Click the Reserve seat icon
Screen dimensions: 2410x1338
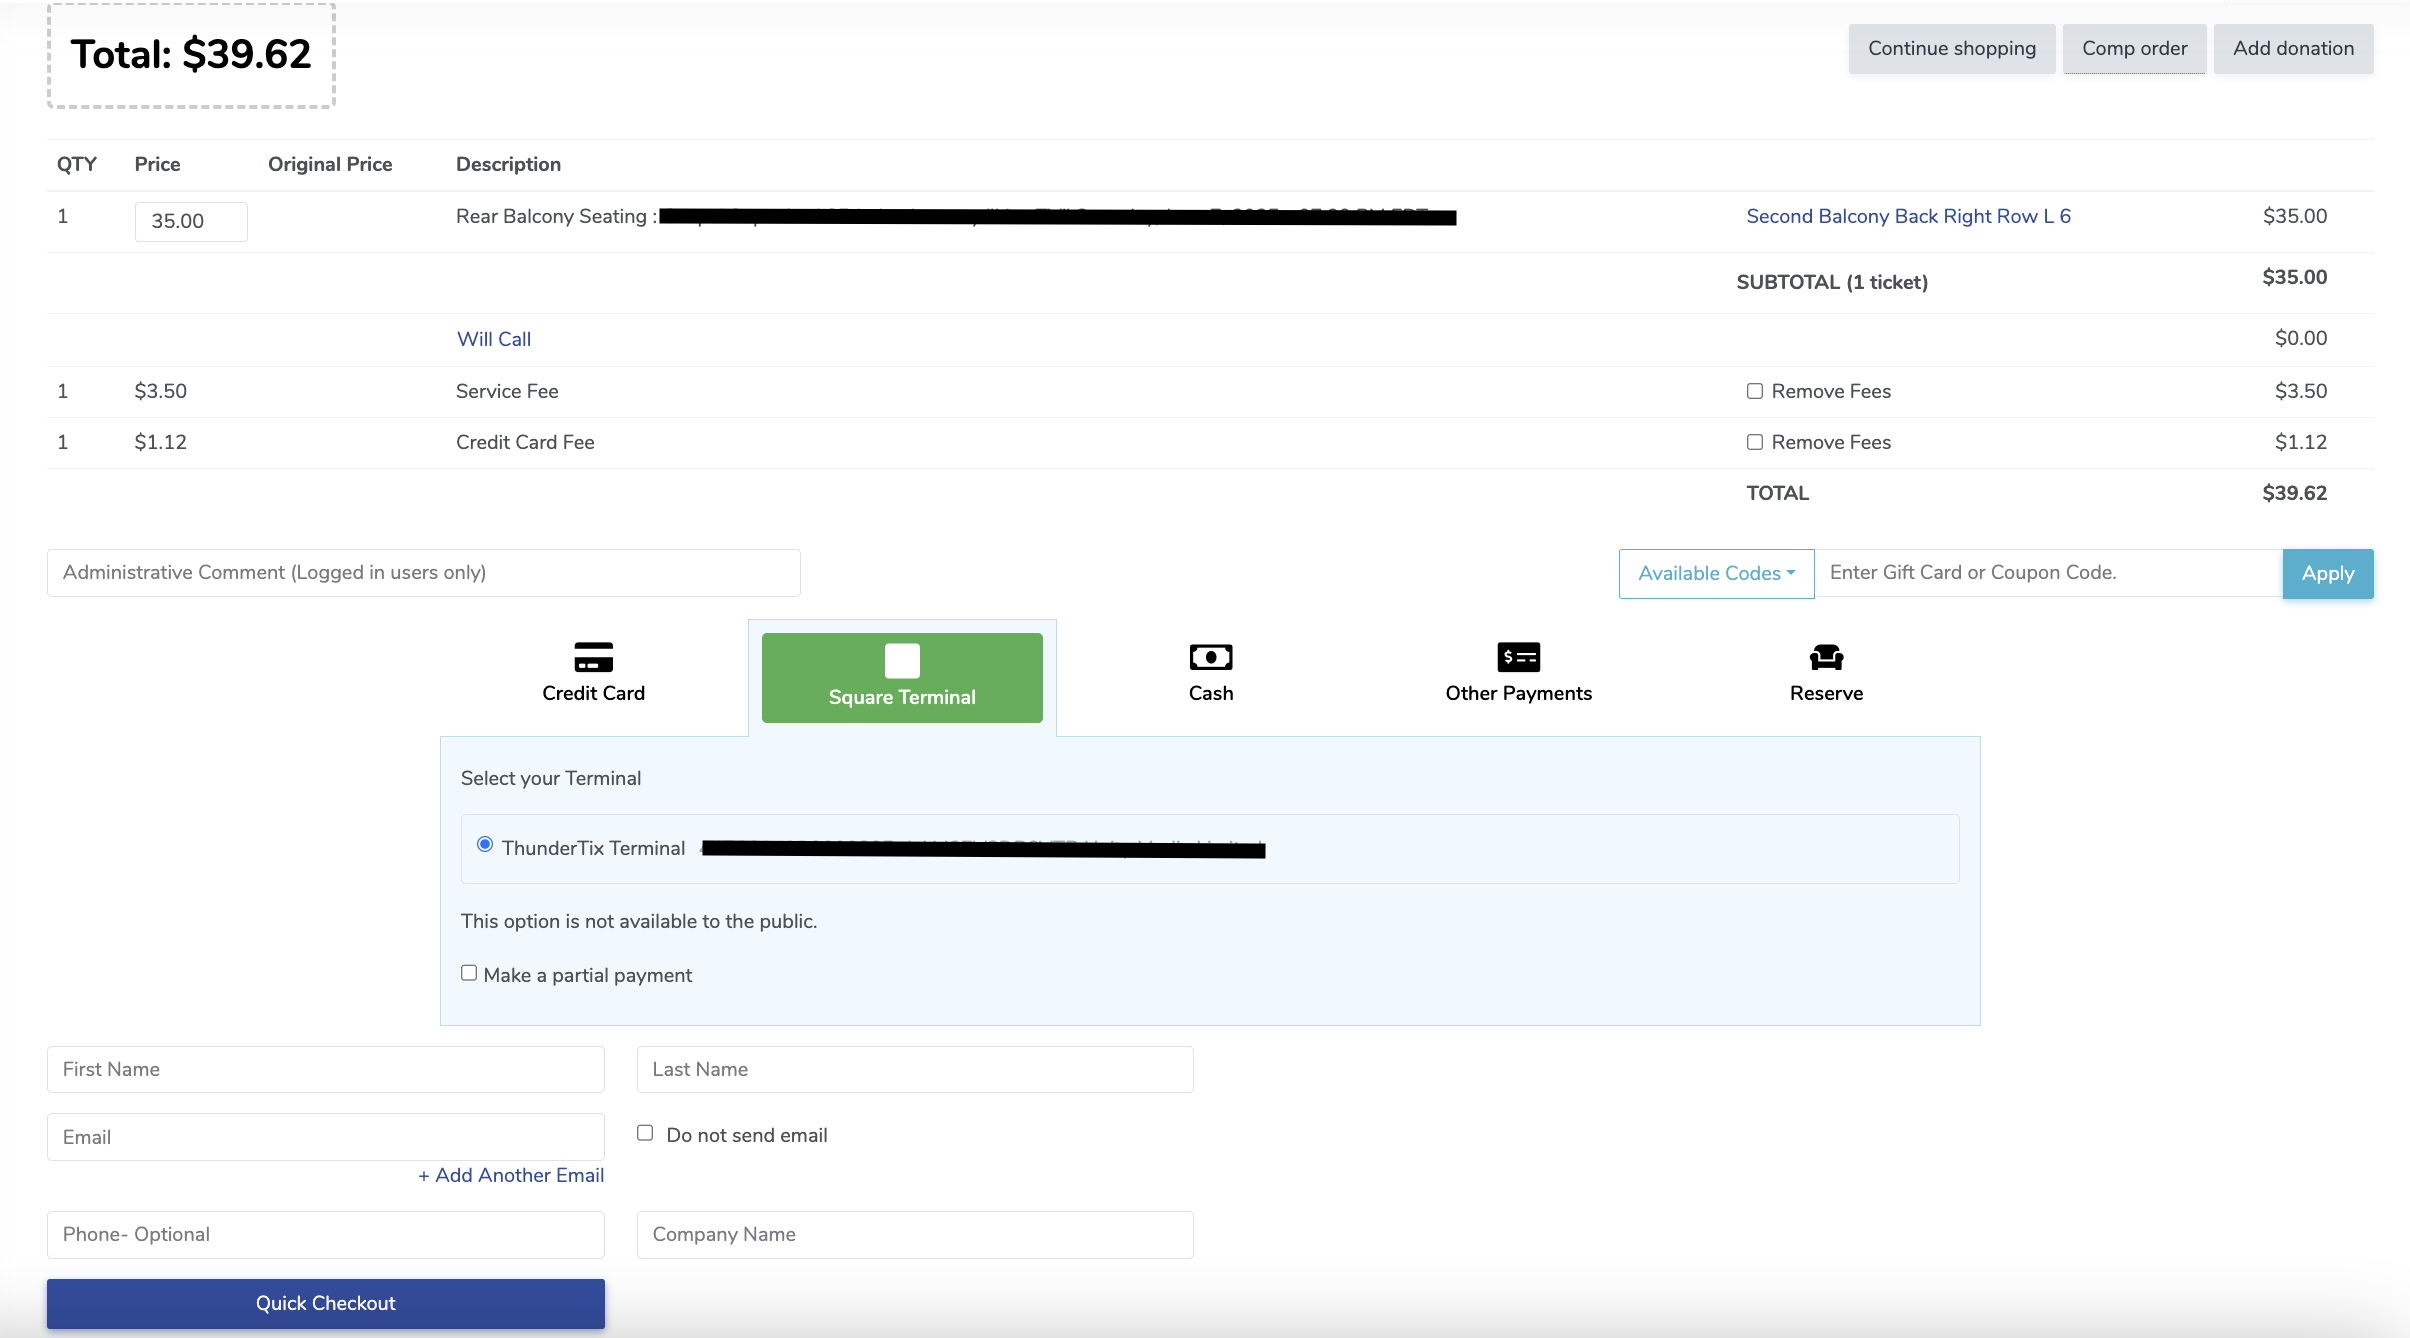pyautogui.click(x=1825, y=657)
